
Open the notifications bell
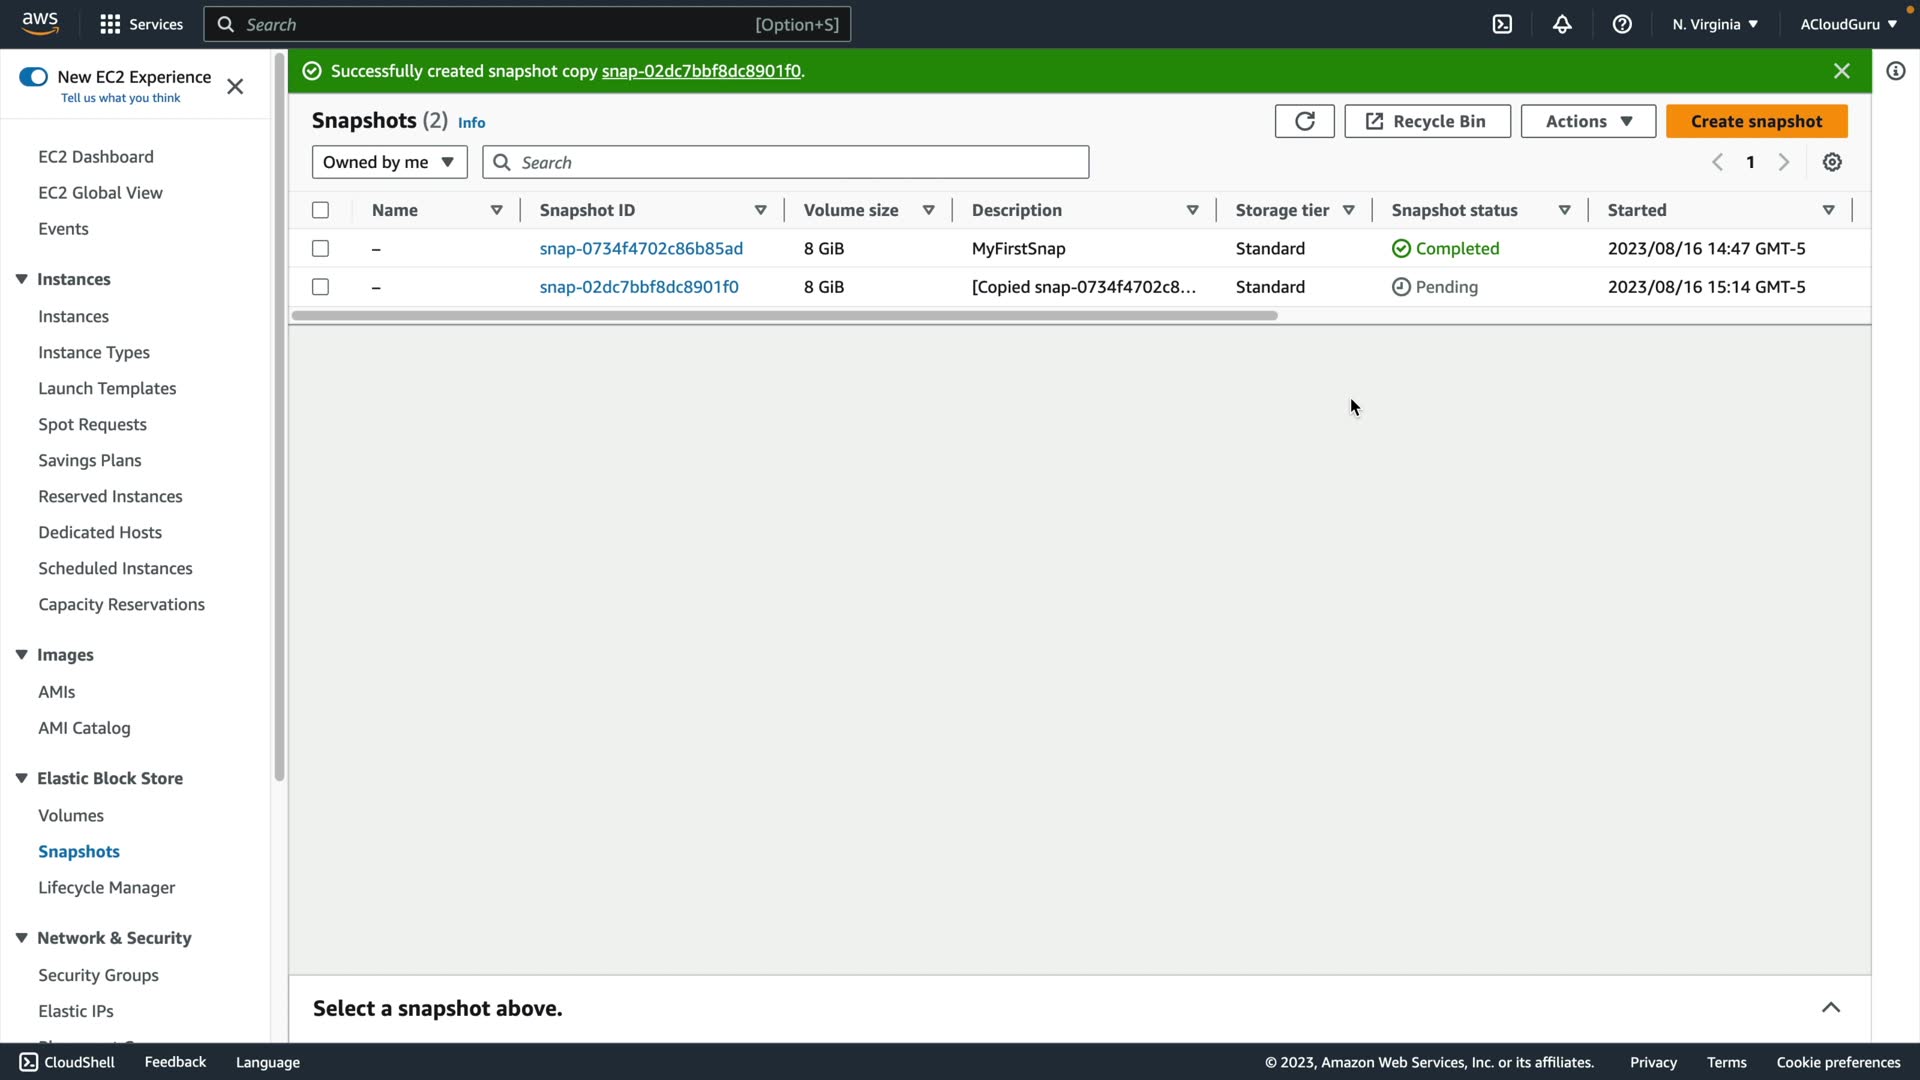(1562, 24)
